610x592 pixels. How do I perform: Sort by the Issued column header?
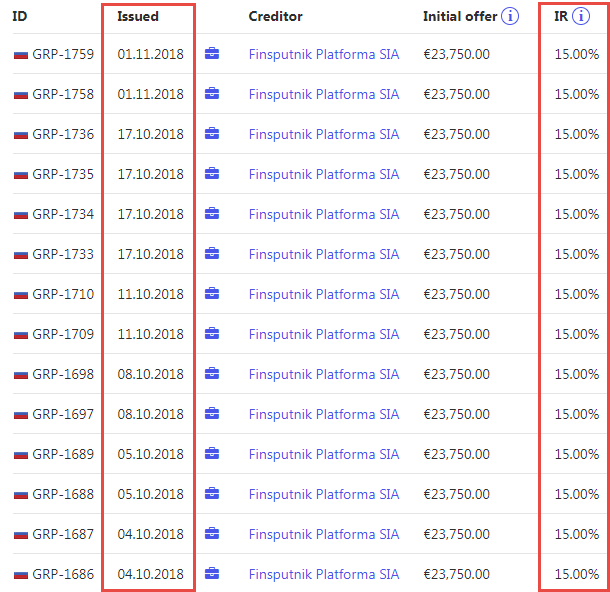coord(138,16)
